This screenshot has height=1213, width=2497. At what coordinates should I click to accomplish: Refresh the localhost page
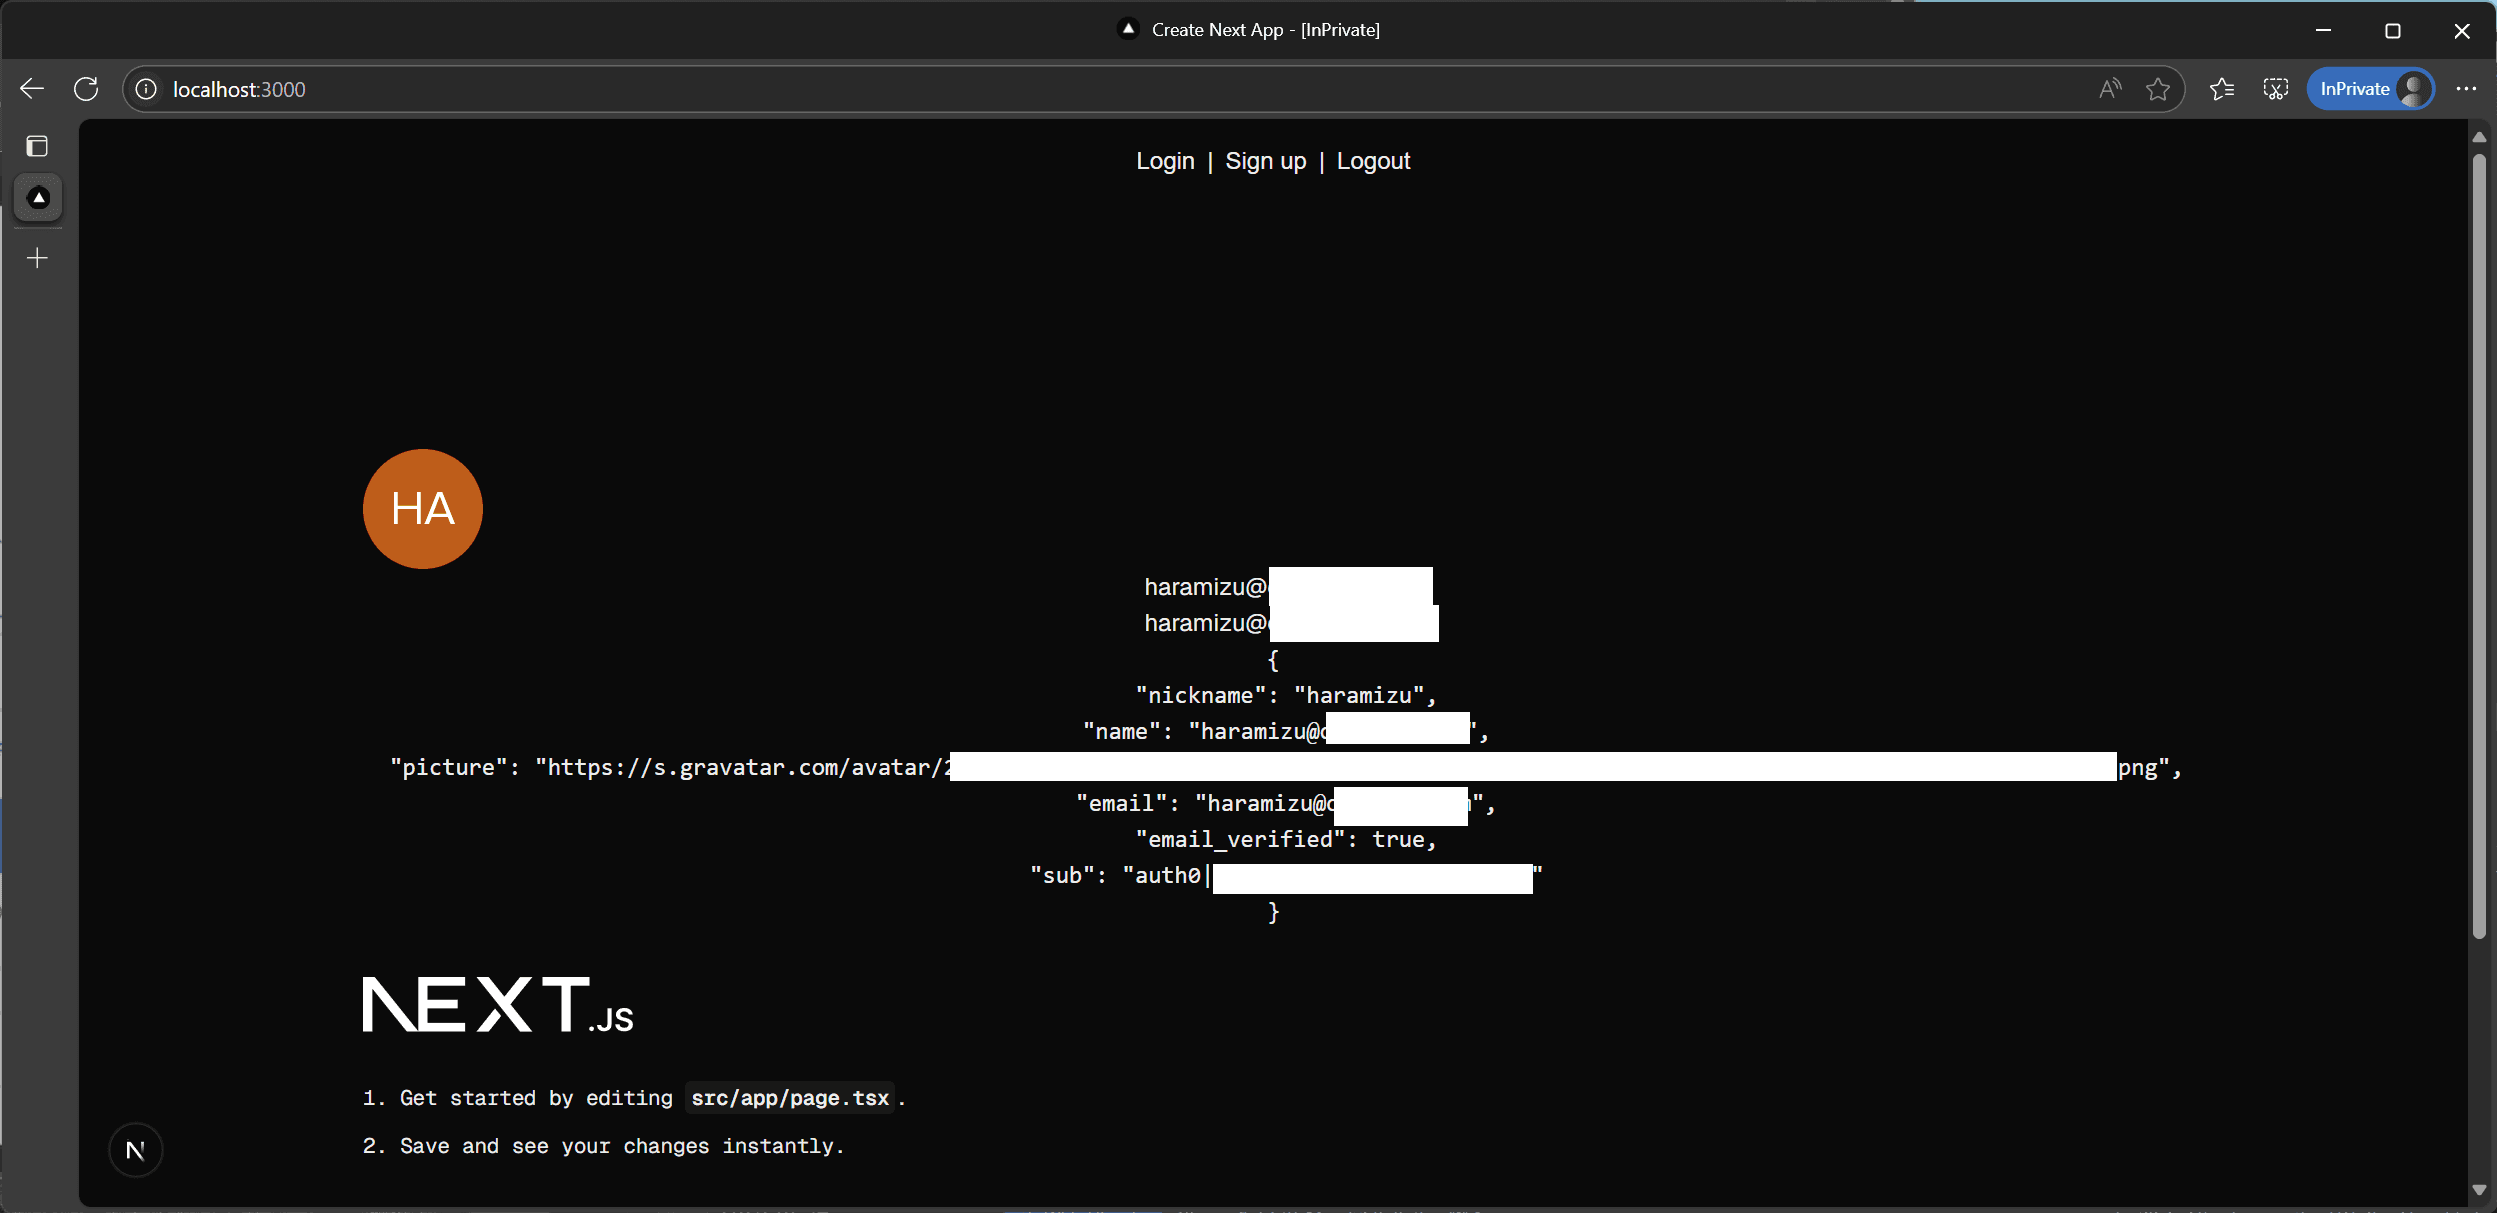(x=86, y=89)
